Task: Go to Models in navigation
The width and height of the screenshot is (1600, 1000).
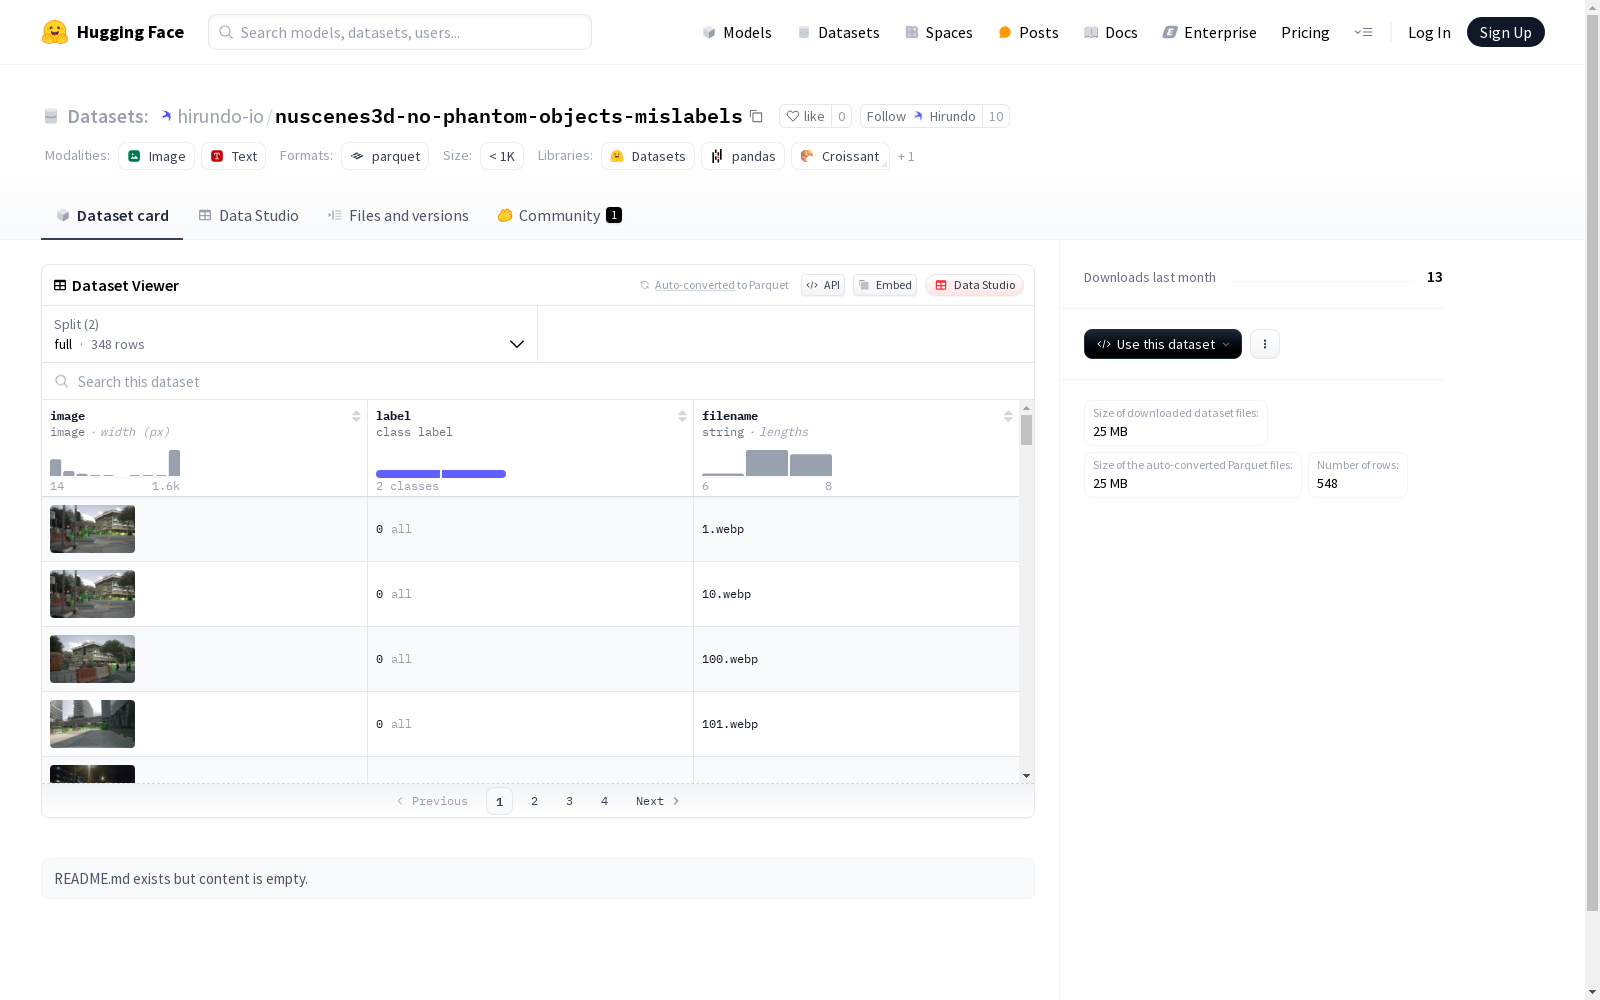Action: 737,32
